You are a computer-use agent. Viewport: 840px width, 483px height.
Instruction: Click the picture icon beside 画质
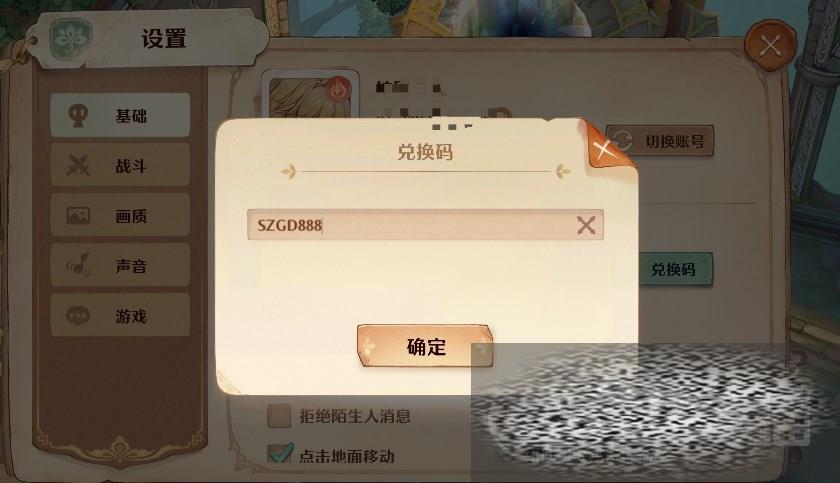click(x=78, y=215)
